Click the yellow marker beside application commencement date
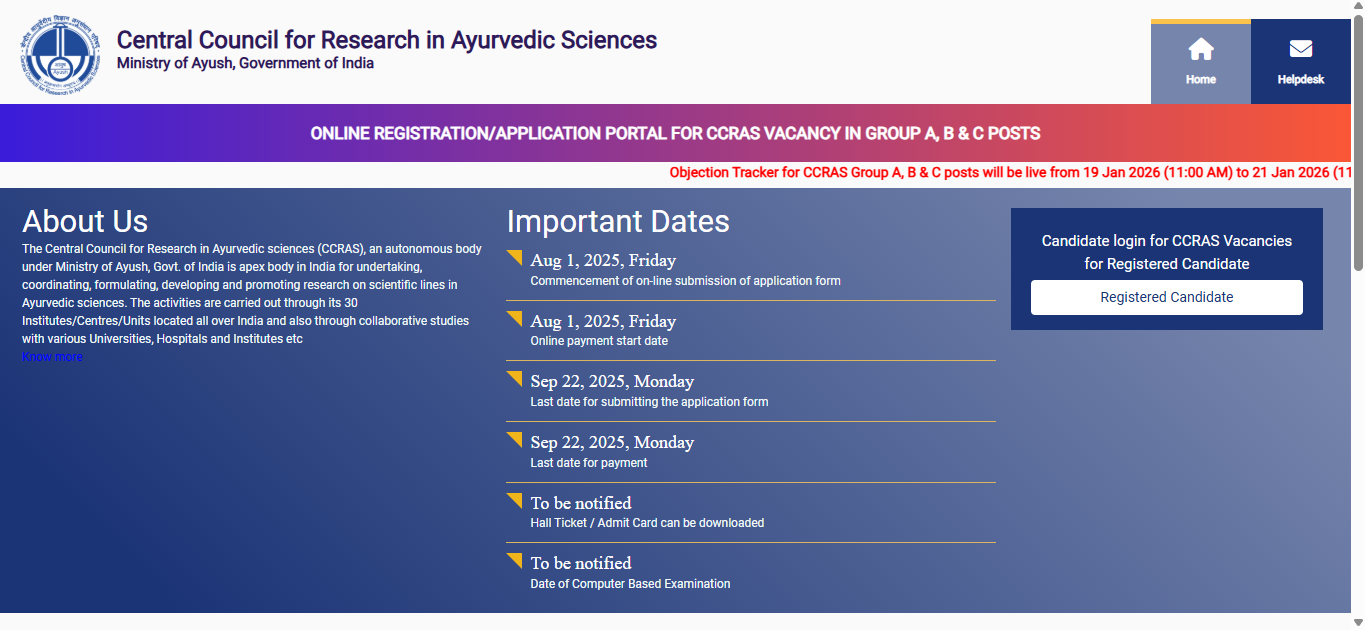The height and width of the screenshot is (630, 1365). click(515, 257)
